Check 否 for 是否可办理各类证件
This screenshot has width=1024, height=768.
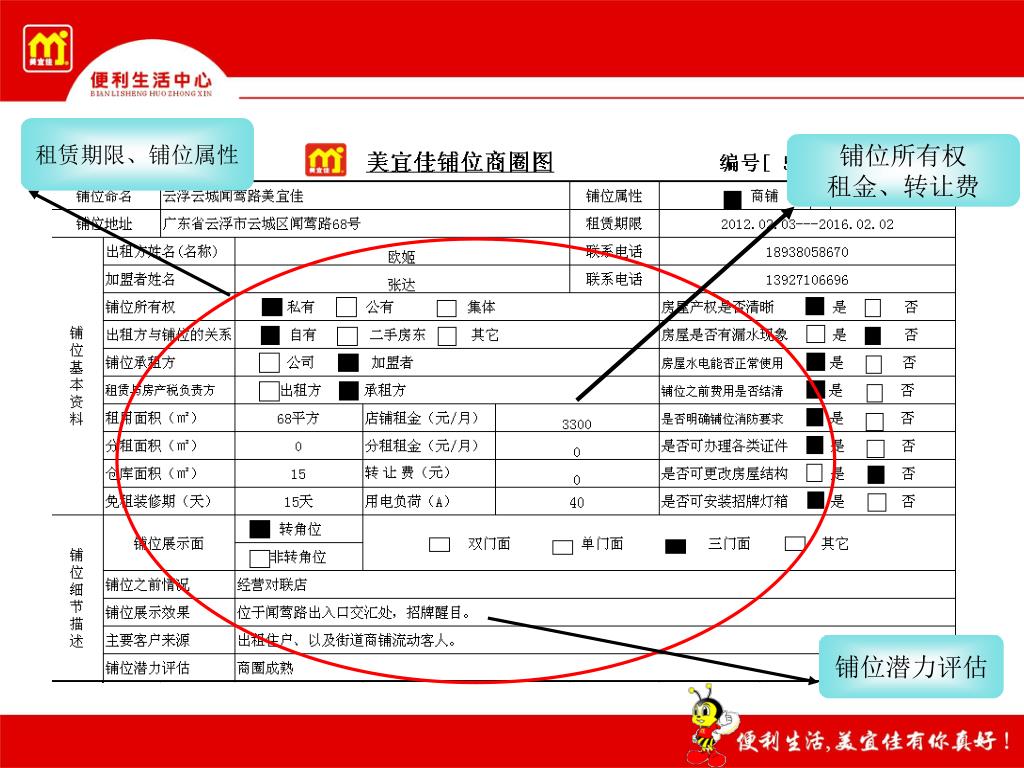pos(876,448)
